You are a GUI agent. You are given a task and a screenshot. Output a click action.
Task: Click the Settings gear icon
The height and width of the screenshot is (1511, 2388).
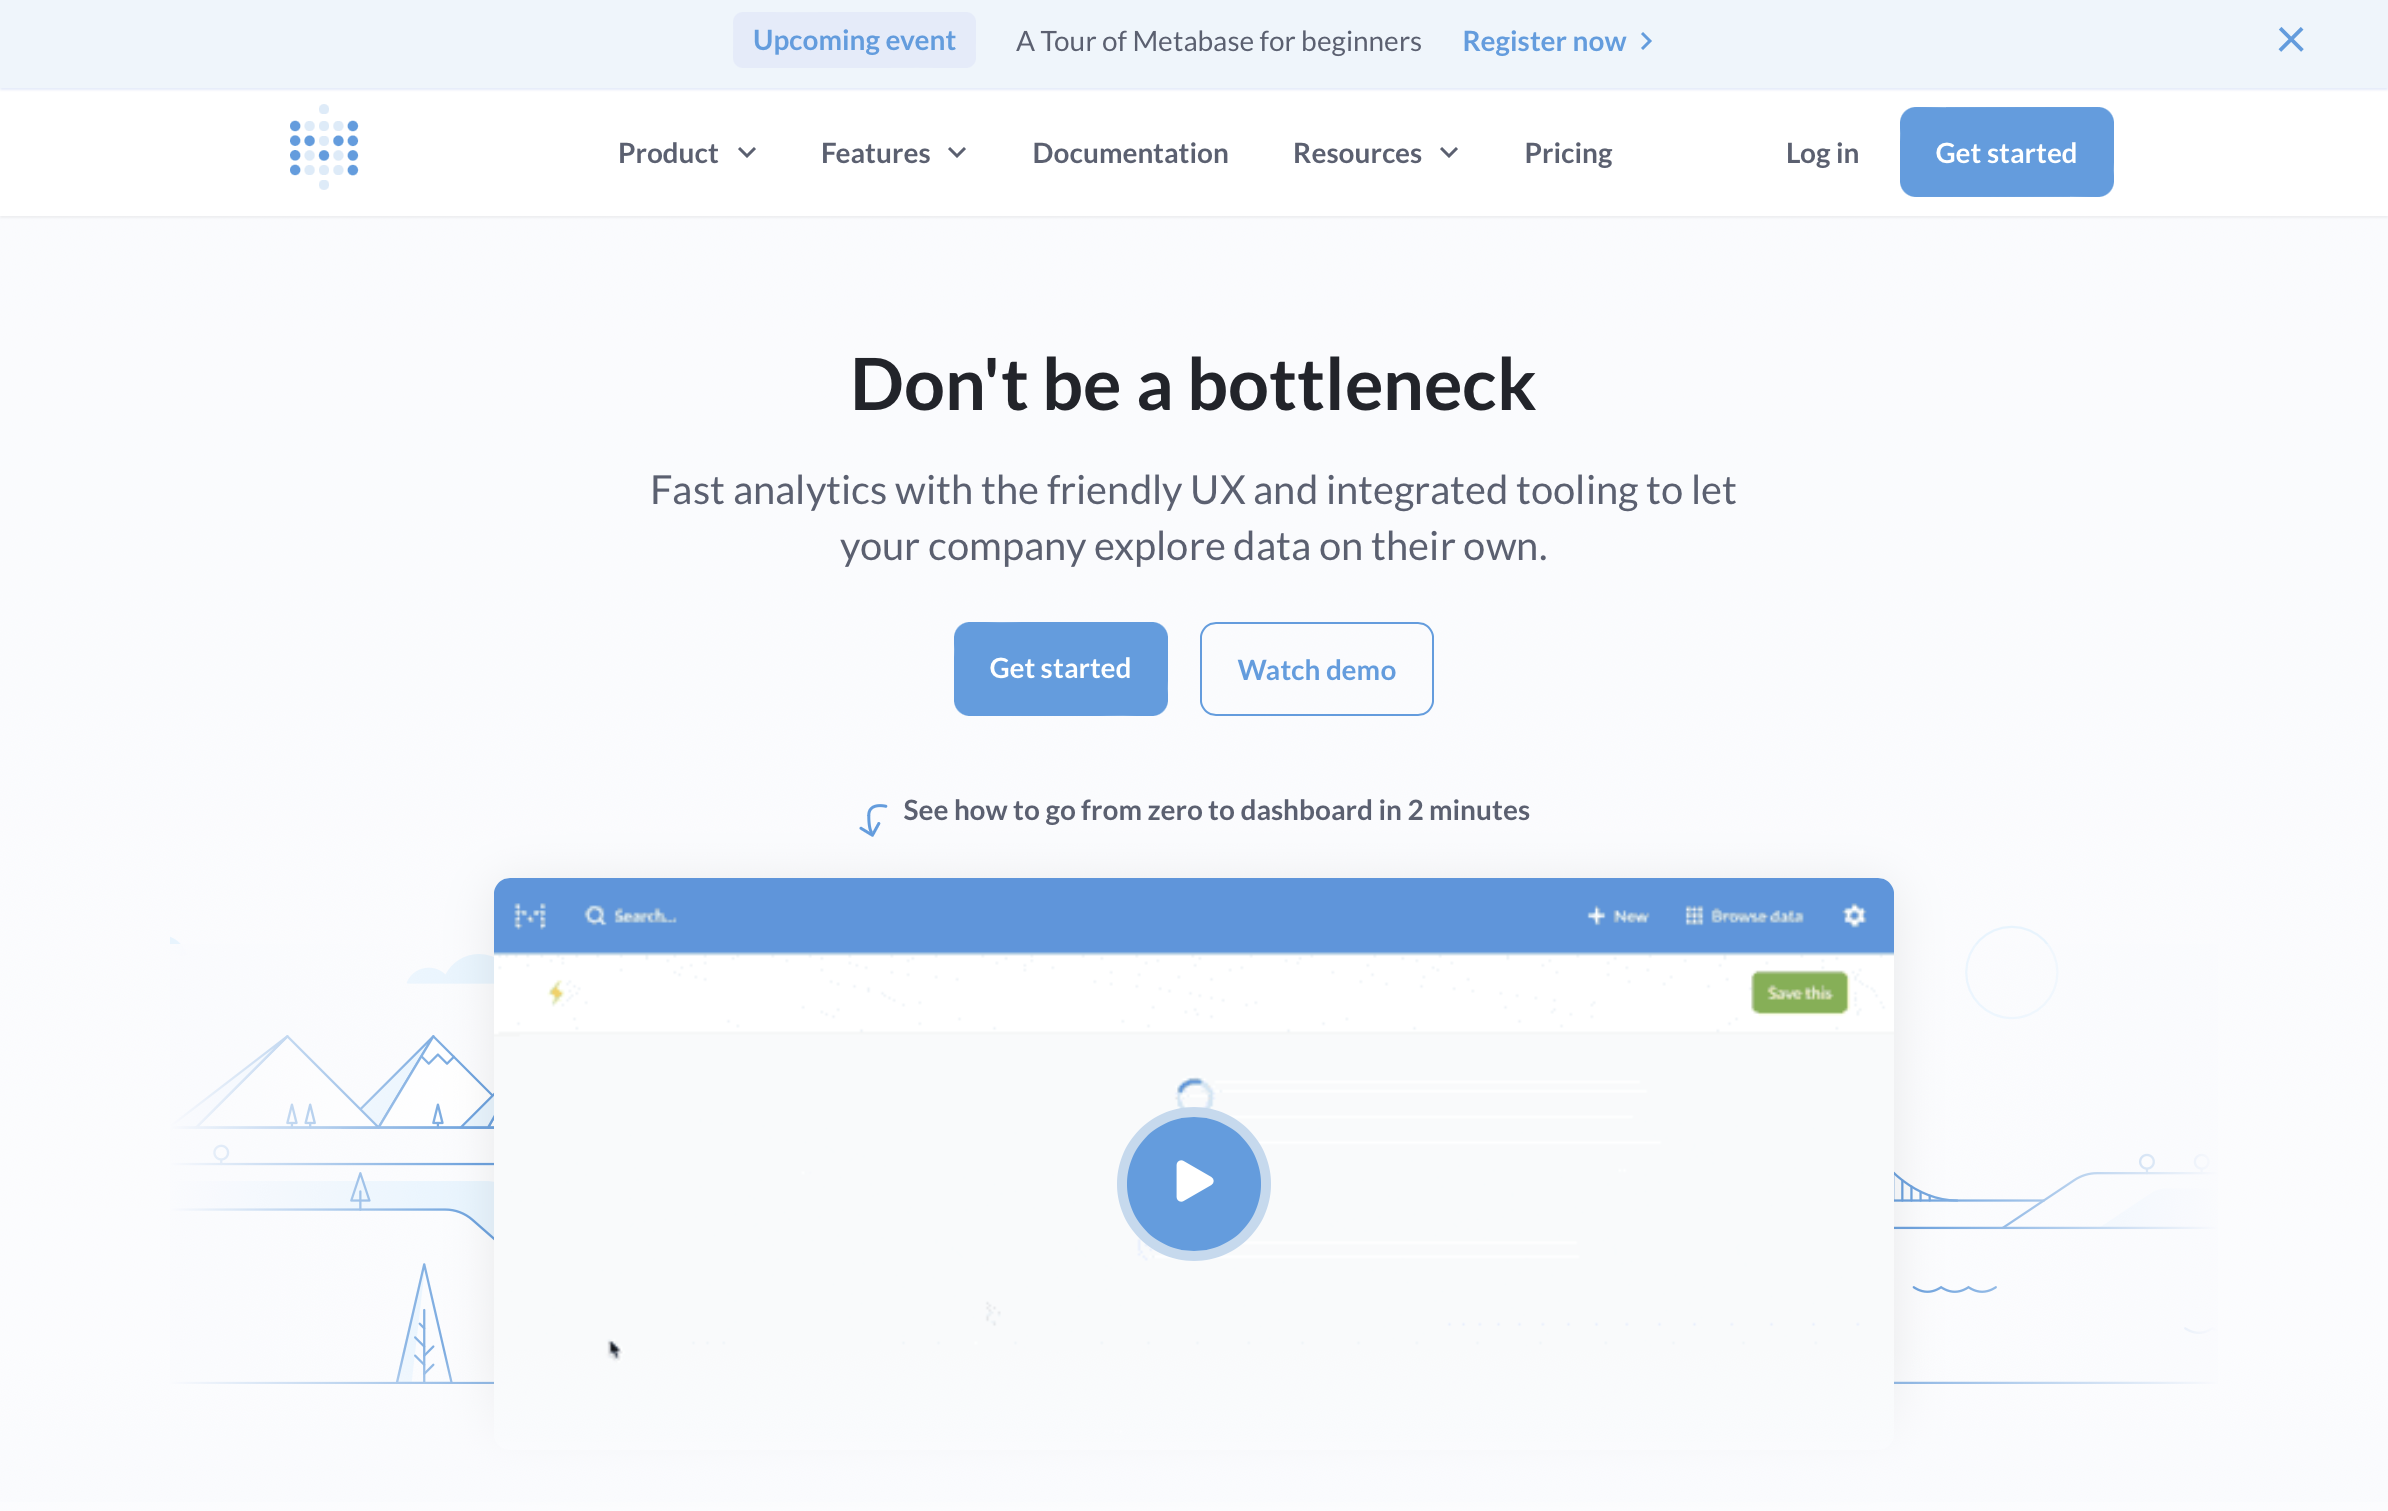tap(1854, 914)
